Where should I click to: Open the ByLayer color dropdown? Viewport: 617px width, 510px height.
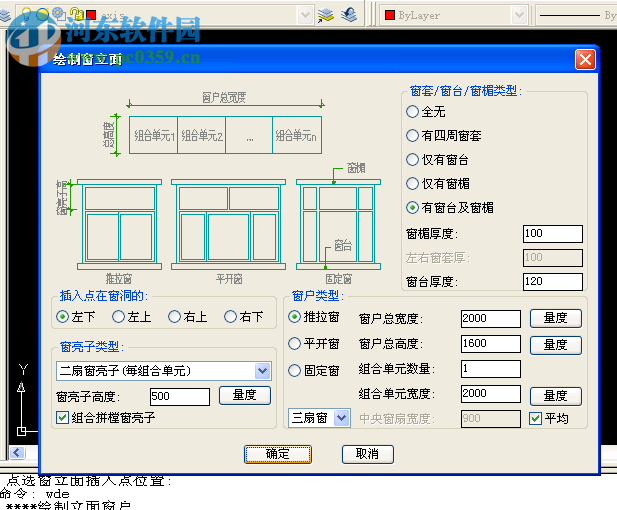(x=519, y=15)
